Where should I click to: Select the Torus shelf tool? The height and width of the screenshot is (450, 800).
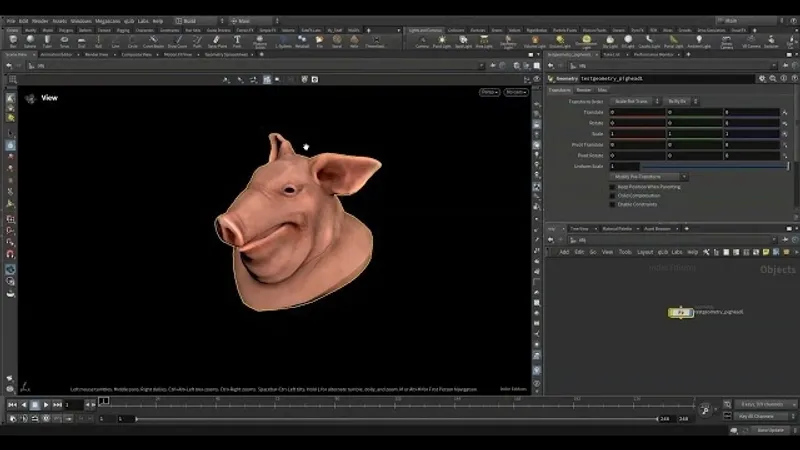click(x=64, y=41)
